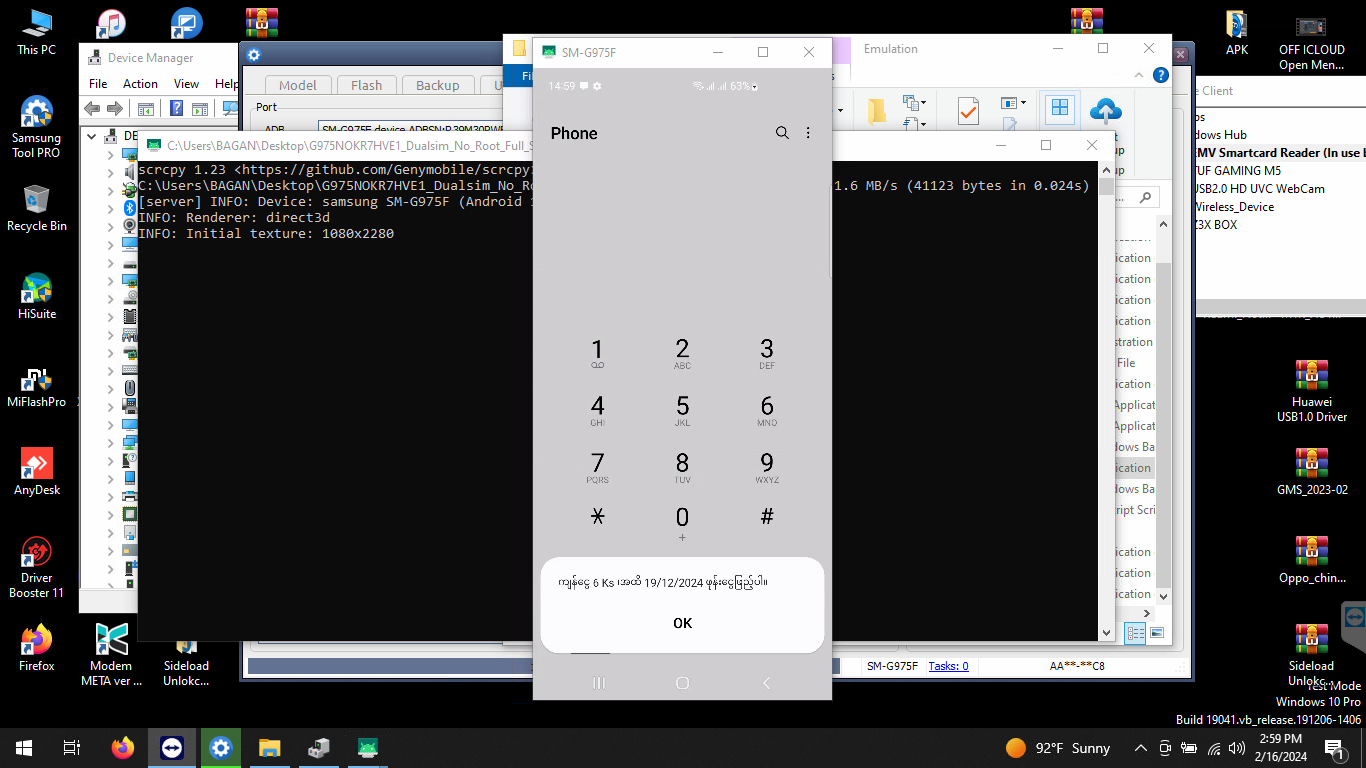Click SM-G975F cell in tool status bar

coord(892,666)
